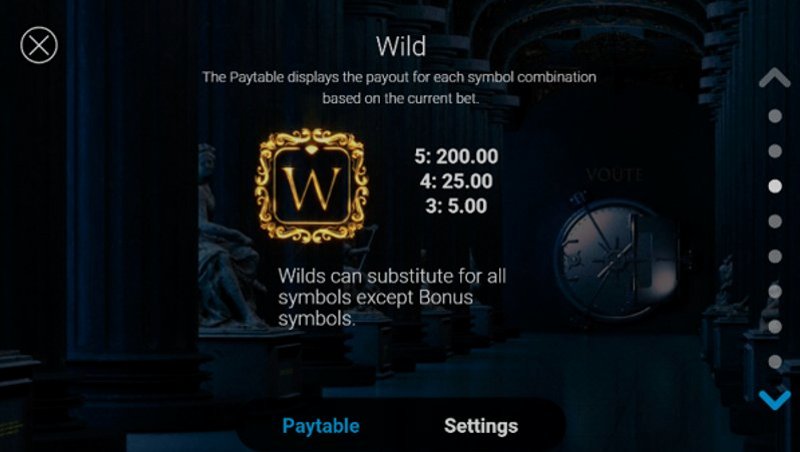
Task: Click the Wilds substitute description text
Action: tap(392, 297)
